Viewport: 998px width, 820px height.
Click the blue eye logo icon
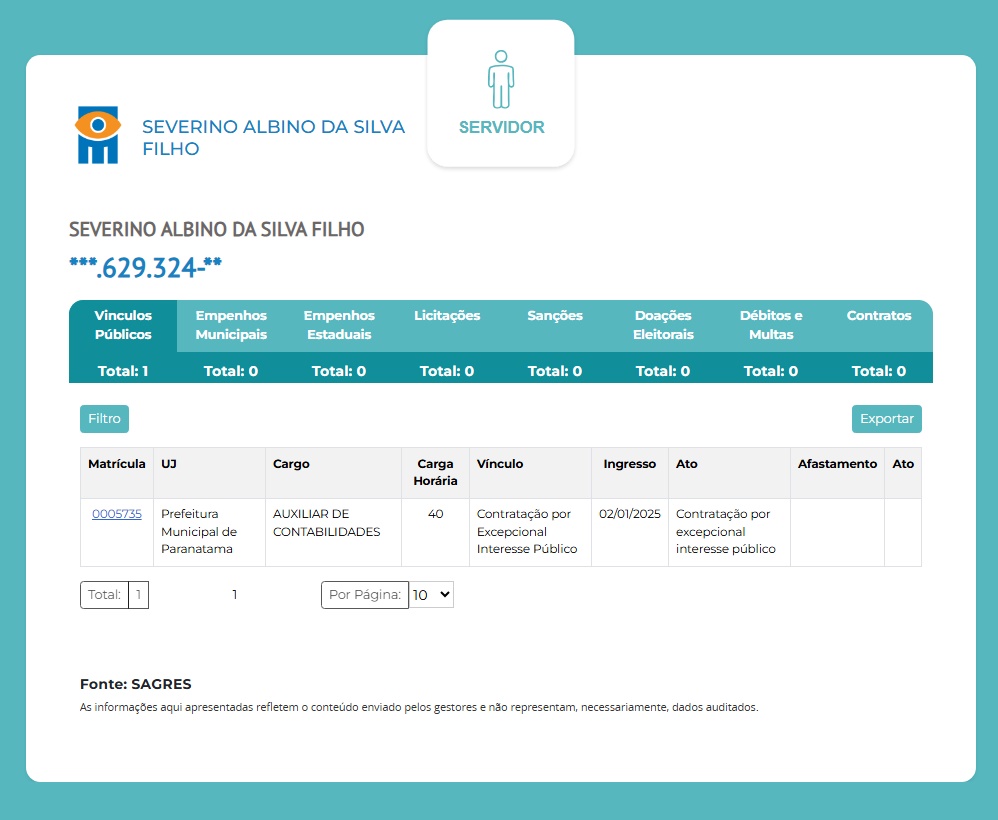pyautogui.click(x=98, y=135)
